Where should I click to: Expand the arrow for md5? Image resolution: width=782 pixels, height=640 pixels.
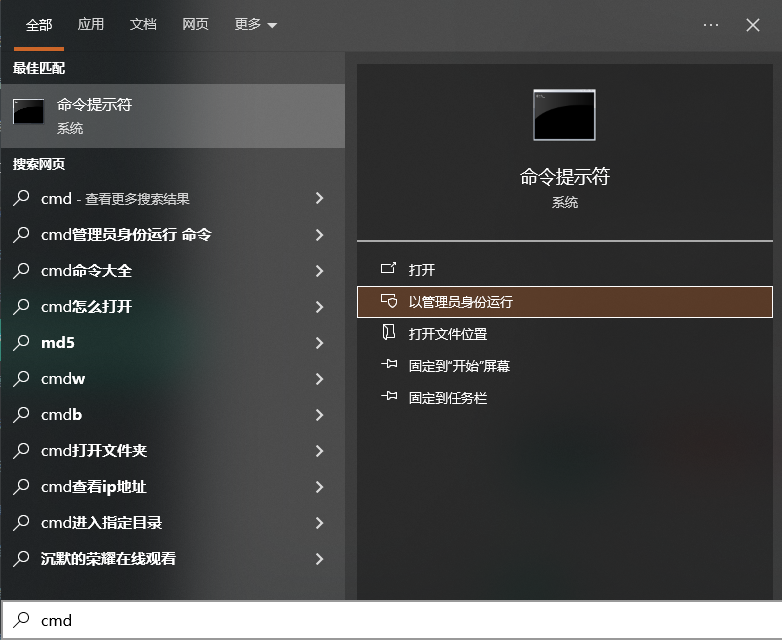(320, 342)
